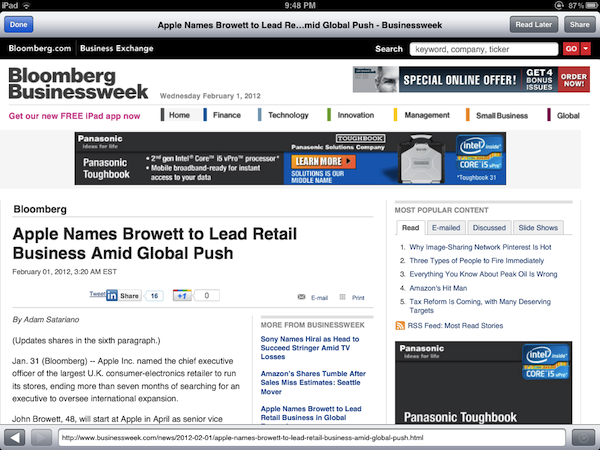Click the byline By Adam Satariano

[46, 320]
